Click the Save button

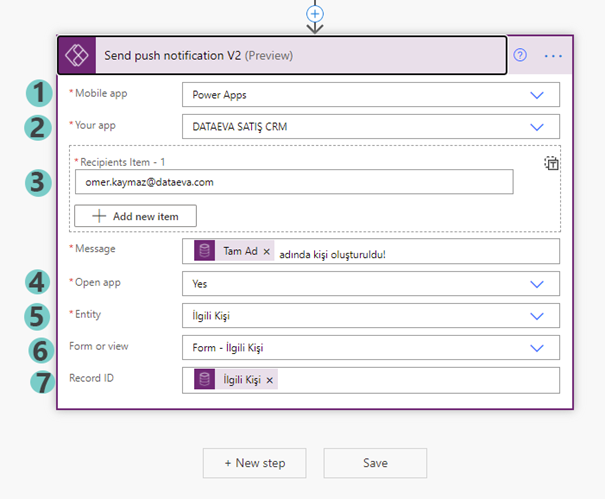click(x=375, y=463)
